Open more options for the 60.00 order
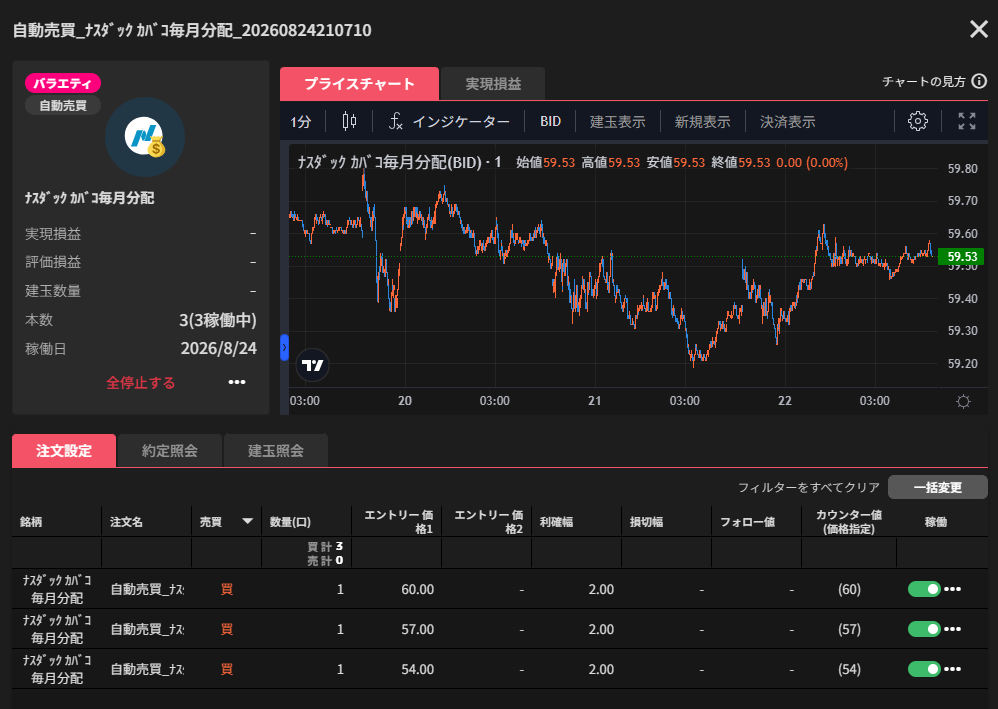Viewport: 998px width, 709px height. [x=952, y=589]
